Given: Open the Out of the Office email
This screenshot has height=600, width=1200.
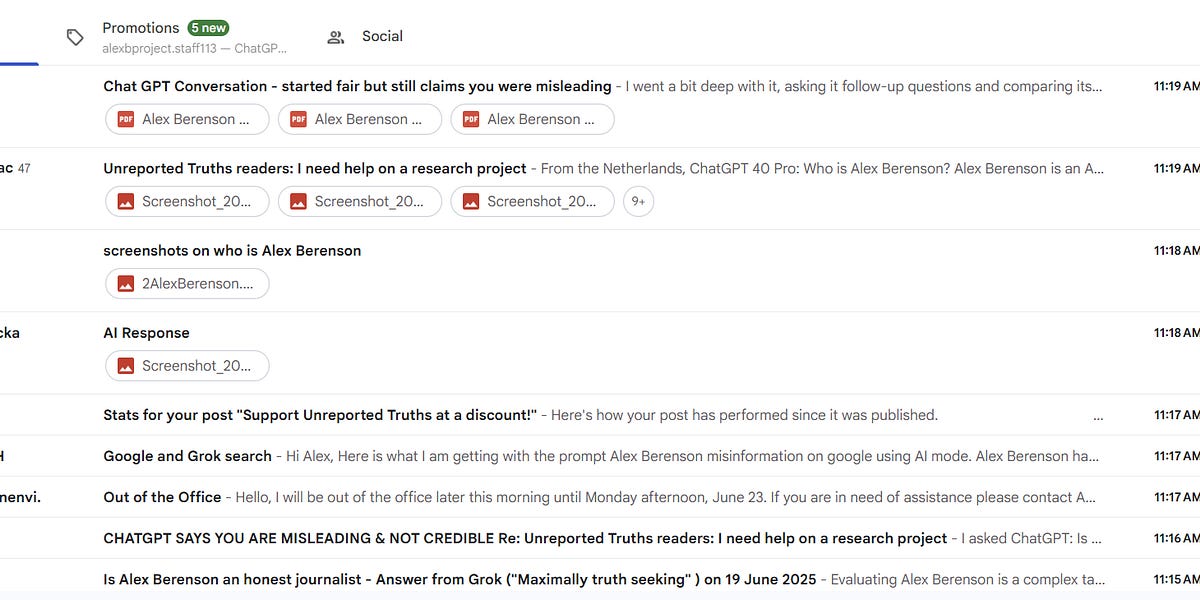Looking at the screenshot, I should pos(163,496).
